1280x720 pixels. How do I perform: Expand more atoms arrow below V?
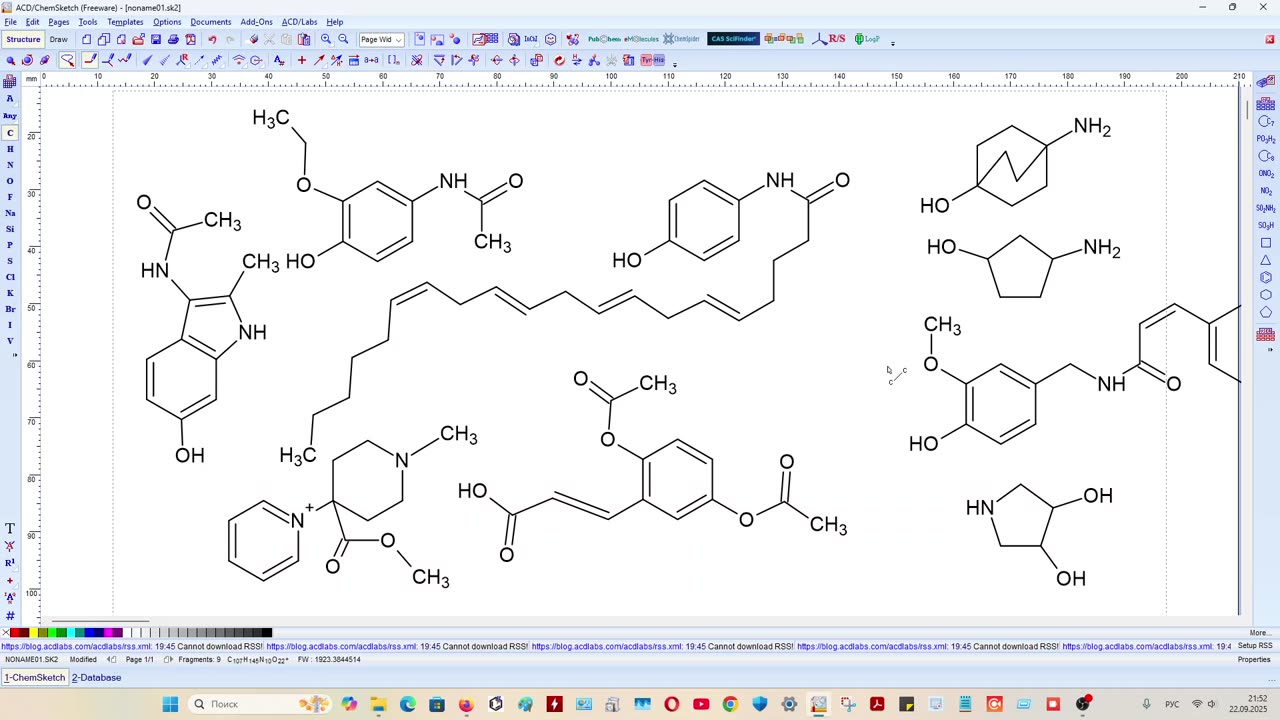coord(14,355)
